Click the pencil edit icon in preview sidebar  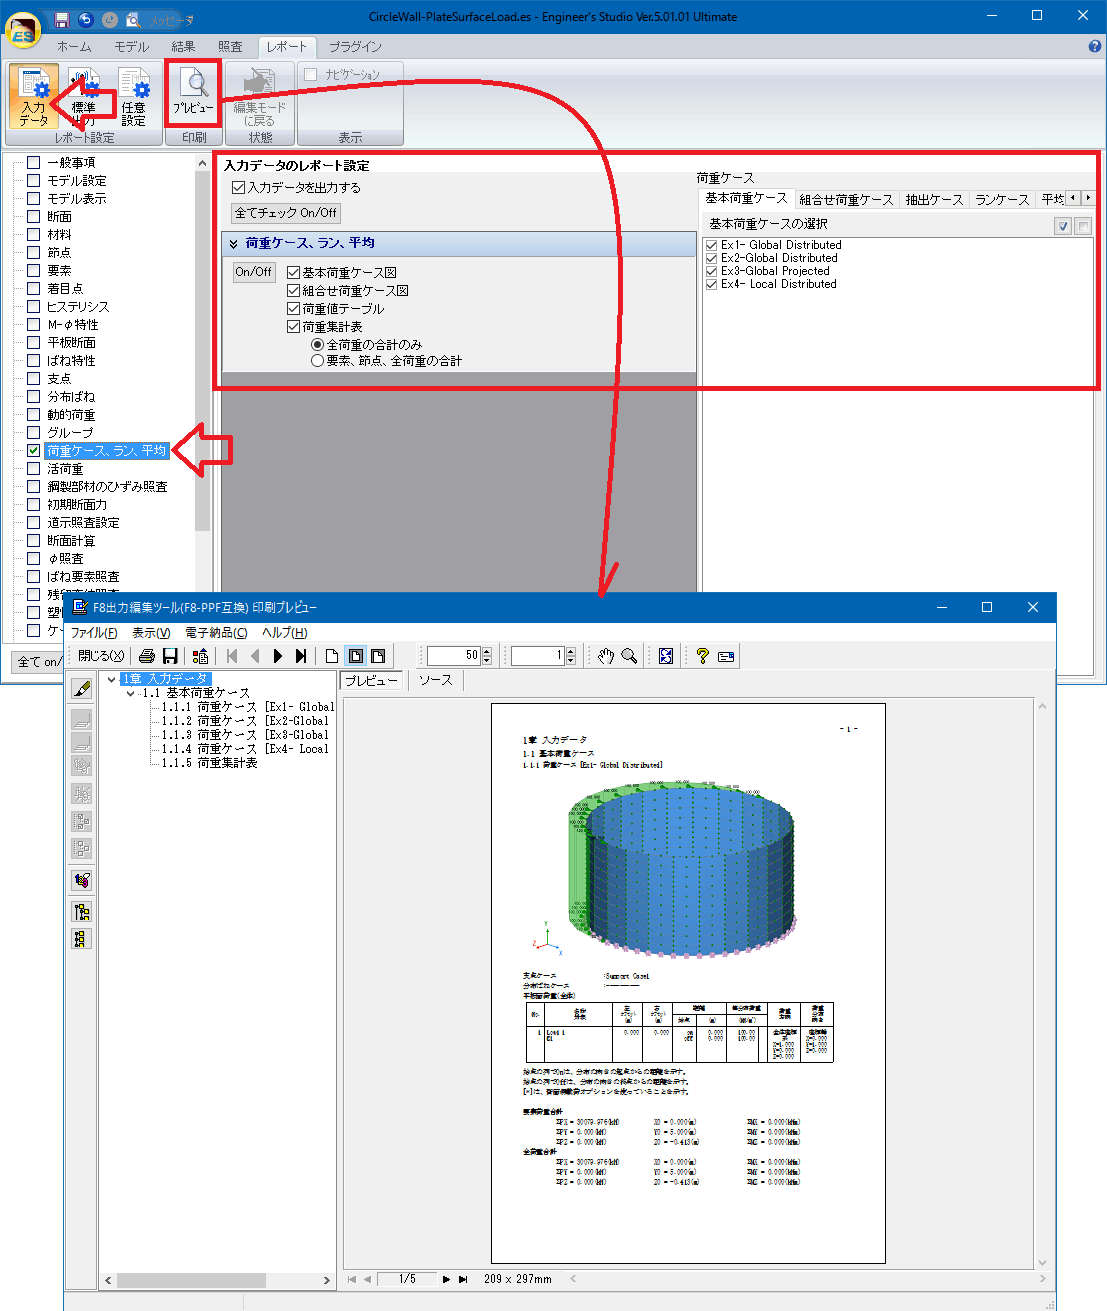(82, 688)
